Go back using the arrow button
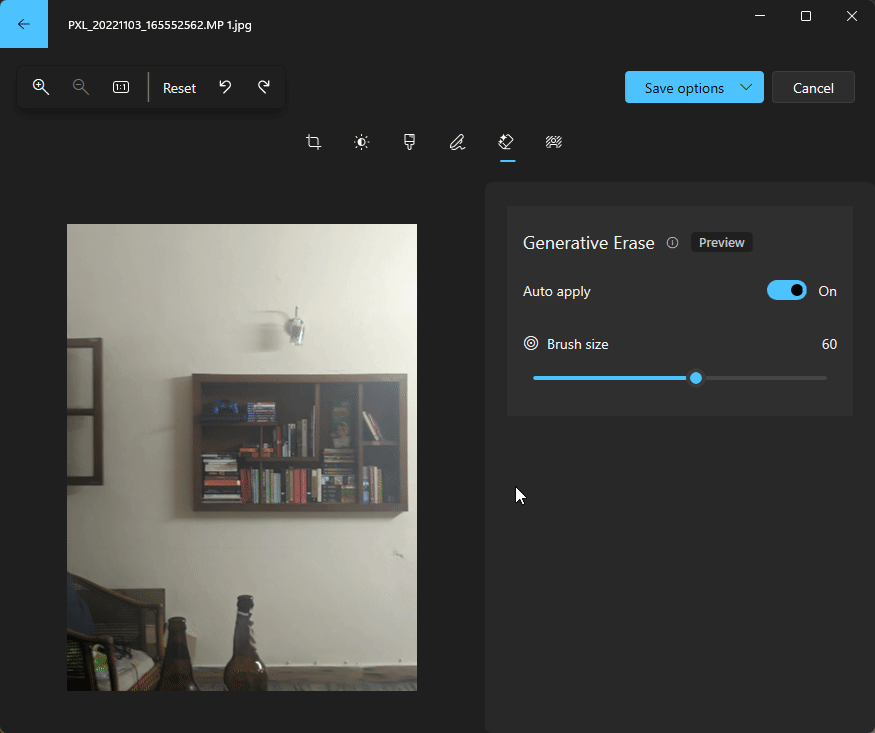The width and height of the screenshot is (875, 733). 23,24
